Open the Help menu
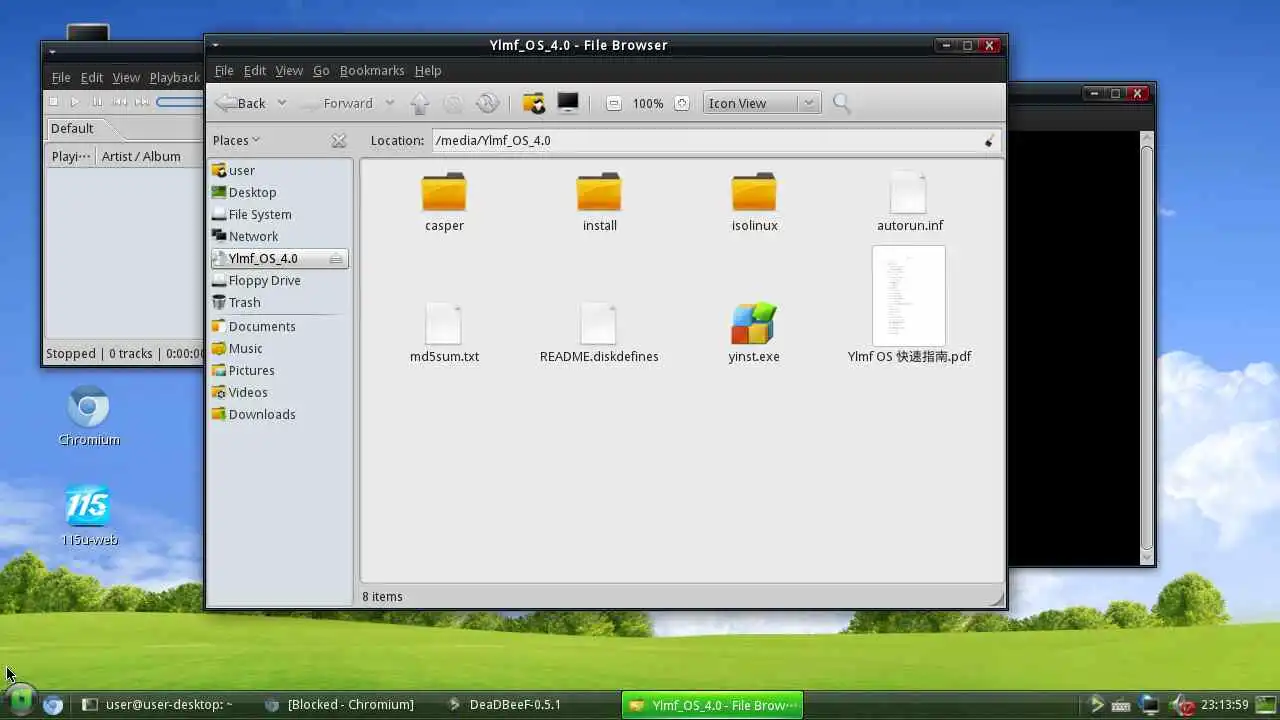This screenshot has width=1280, height=720. coord(428,71)
